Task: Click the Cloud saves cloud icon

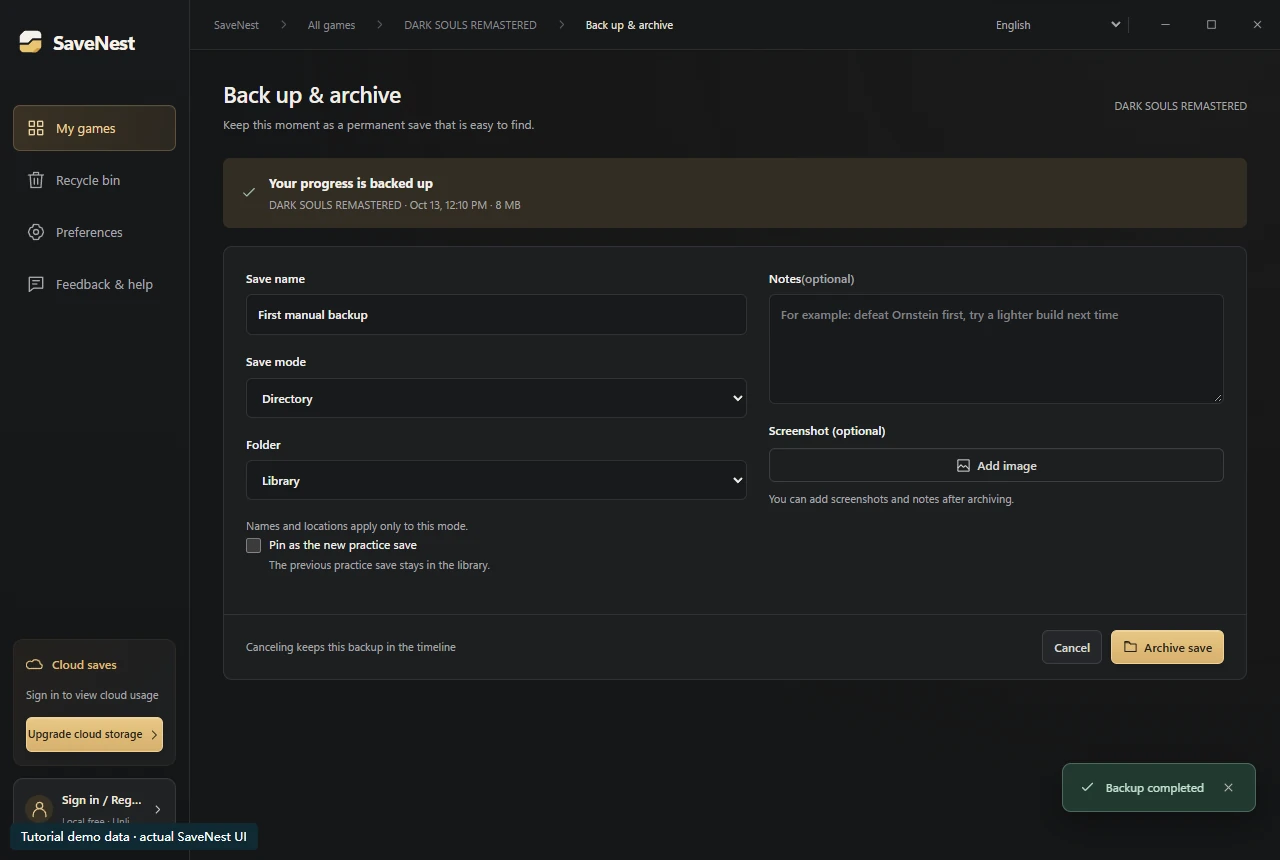Action: pyautogui.click(x=34, y=664)
